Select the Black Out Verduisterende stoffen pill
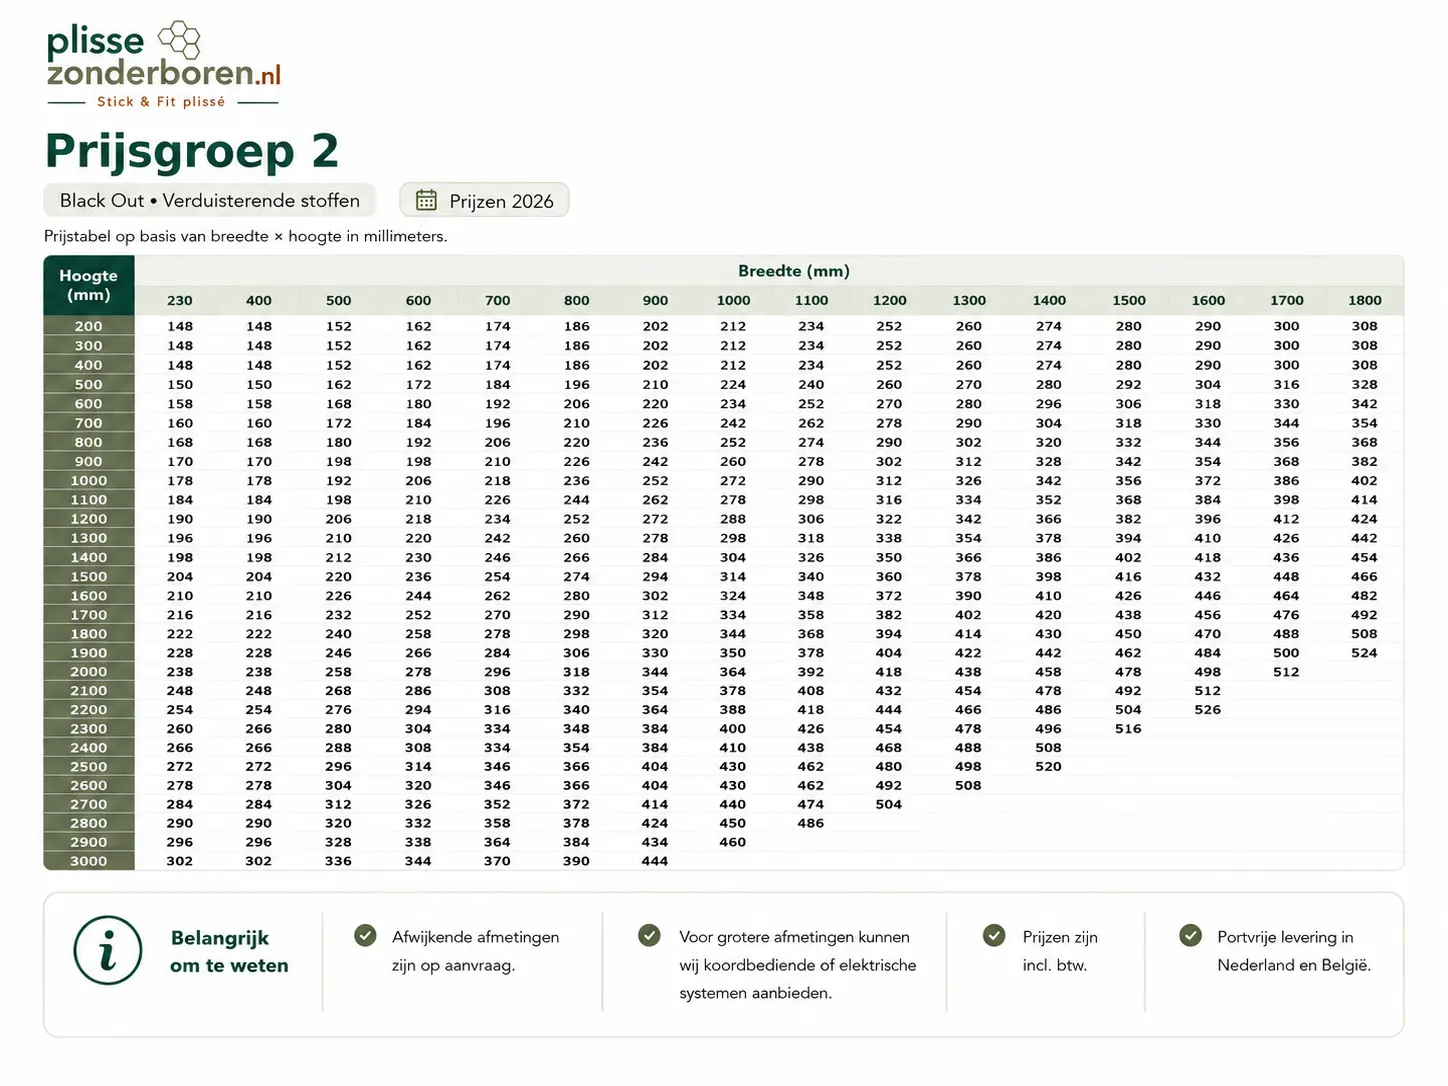The width and height of the screenshot is (1448, 1086). pyautogui.click(x=209, y=200)
